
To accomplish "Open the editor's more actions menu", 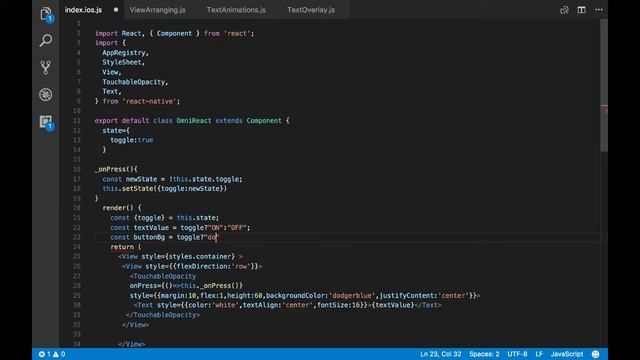I will point(598,10).
